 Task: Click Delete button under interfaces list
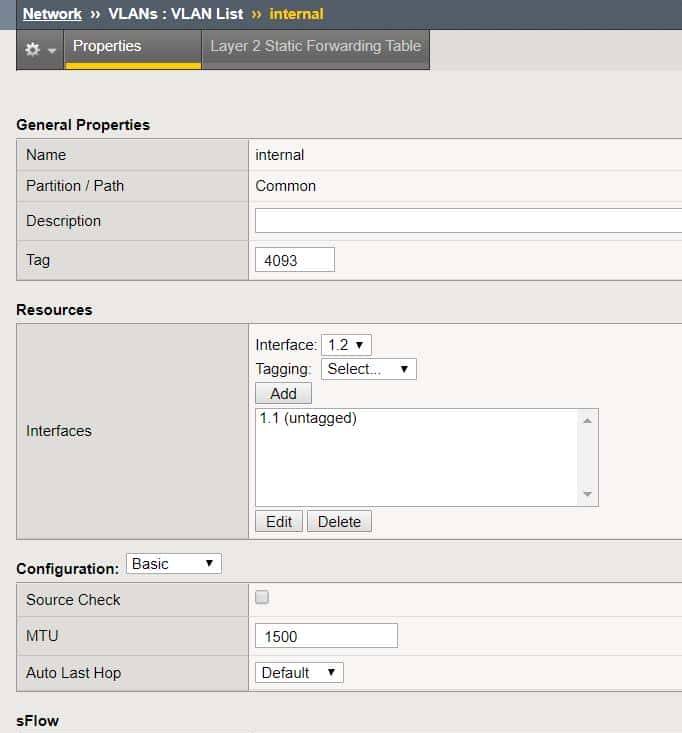[339, 521]
